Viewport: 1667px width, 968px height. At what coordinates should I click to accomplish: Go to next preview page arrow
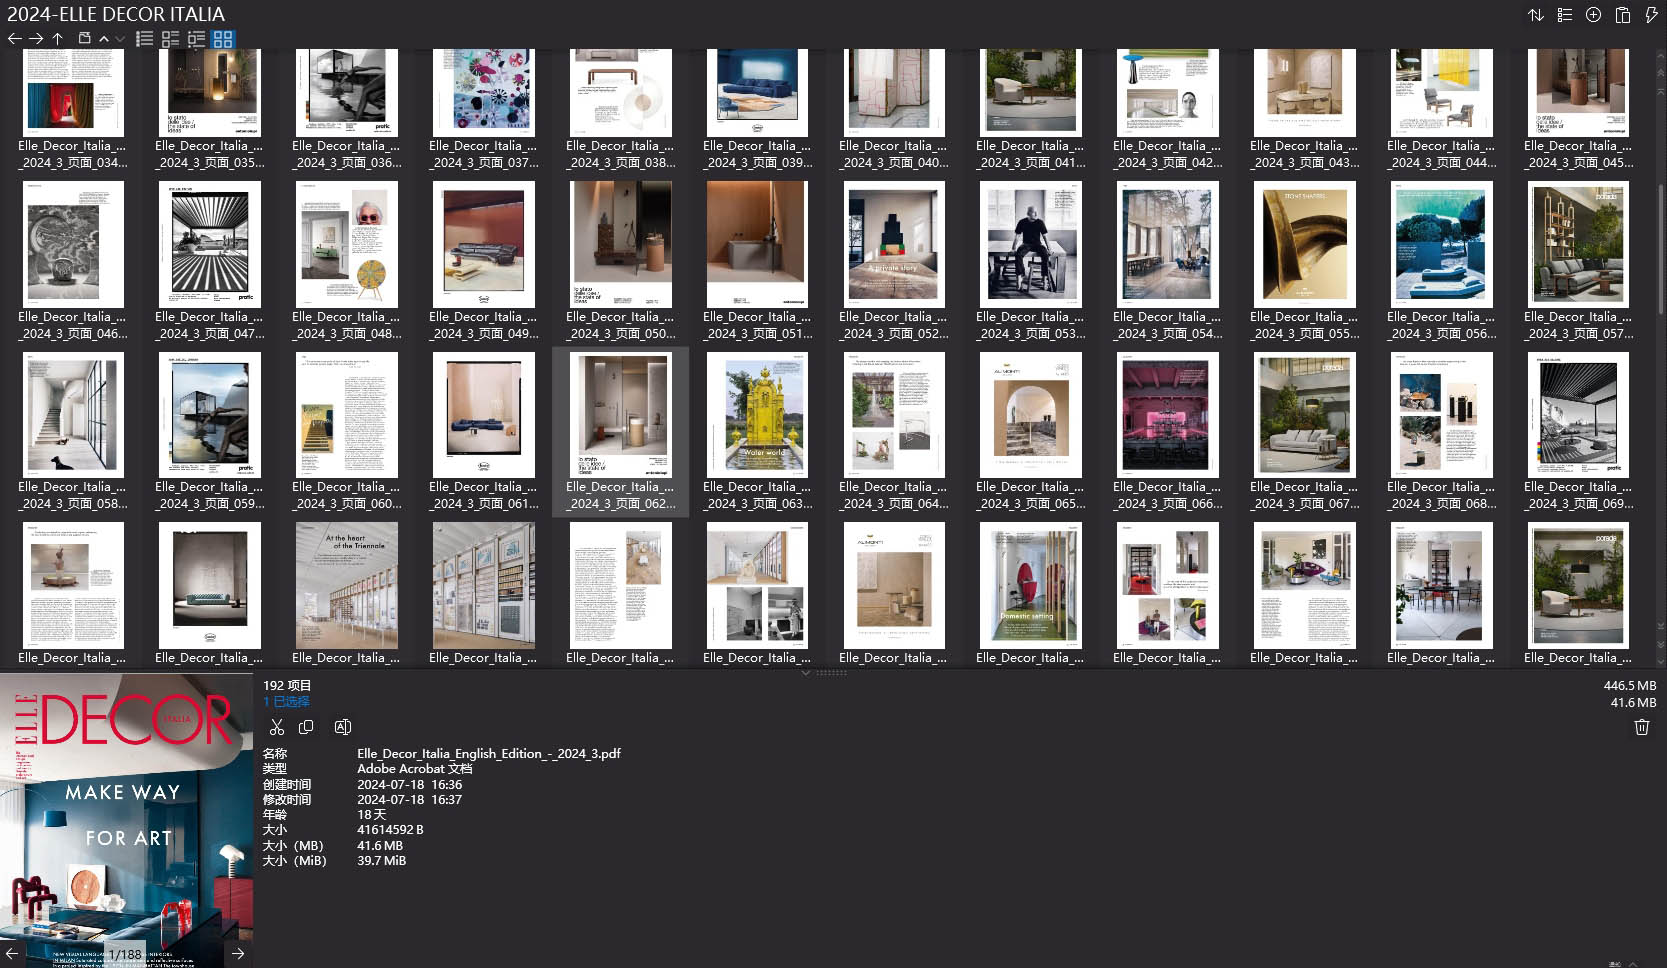238,953
